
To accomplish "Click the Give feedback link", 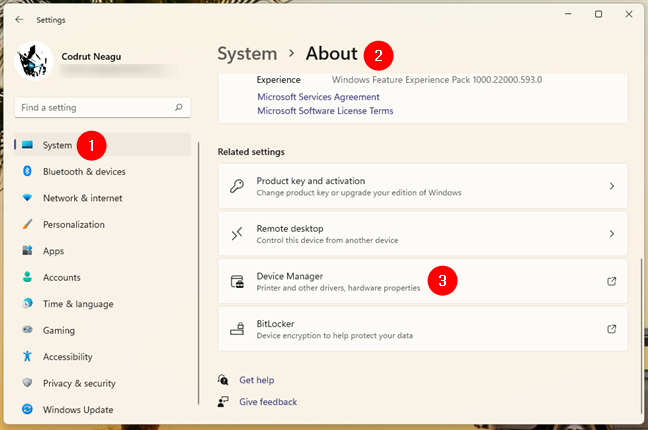I will [x=268, y=401].
